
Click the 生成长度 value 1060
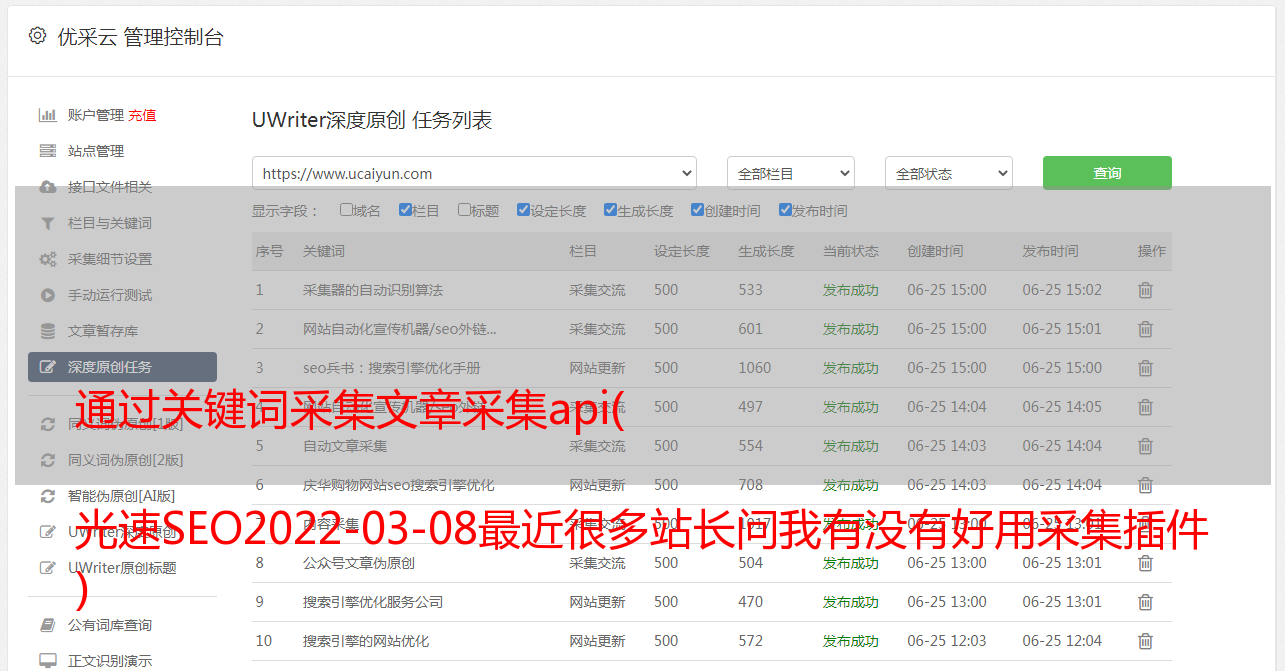point(755,368)
